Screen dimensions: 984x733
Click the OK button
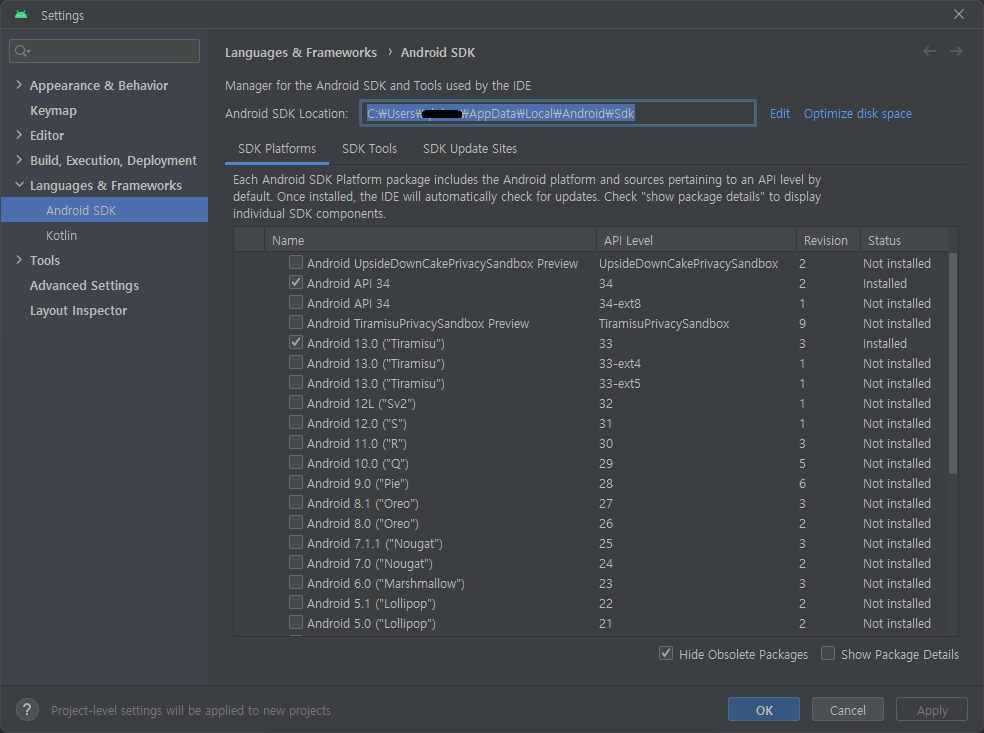coord(764,710)
